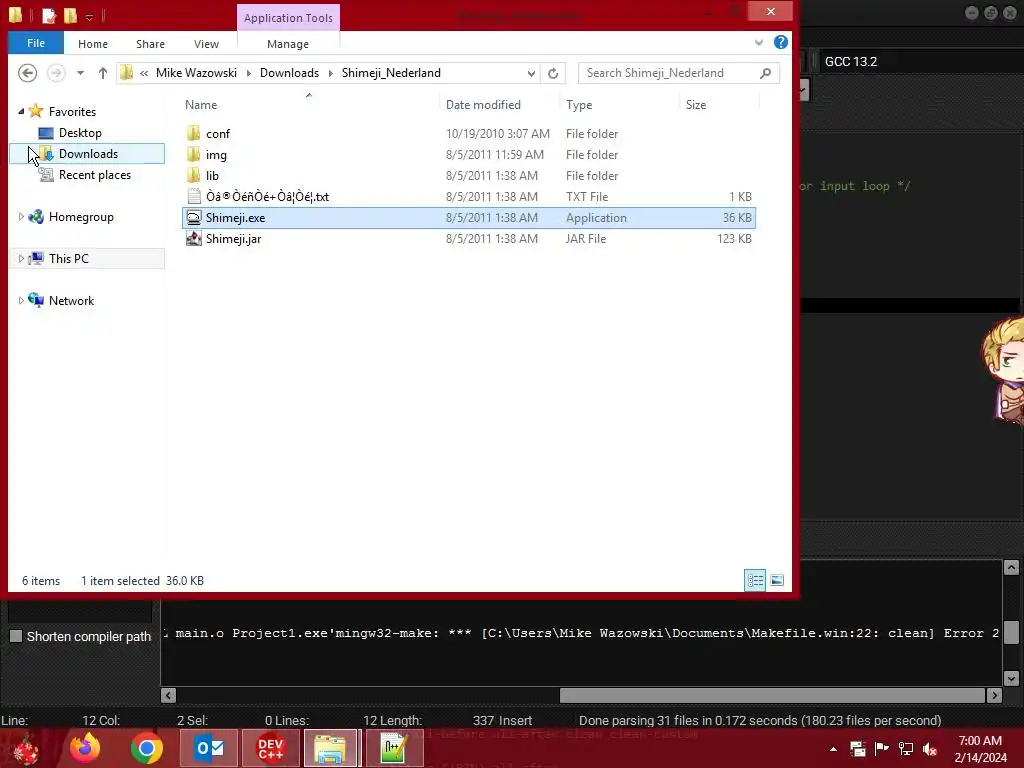
Task: Open the File menu tab
Action: pyautogui.click(x=36, y=43)
